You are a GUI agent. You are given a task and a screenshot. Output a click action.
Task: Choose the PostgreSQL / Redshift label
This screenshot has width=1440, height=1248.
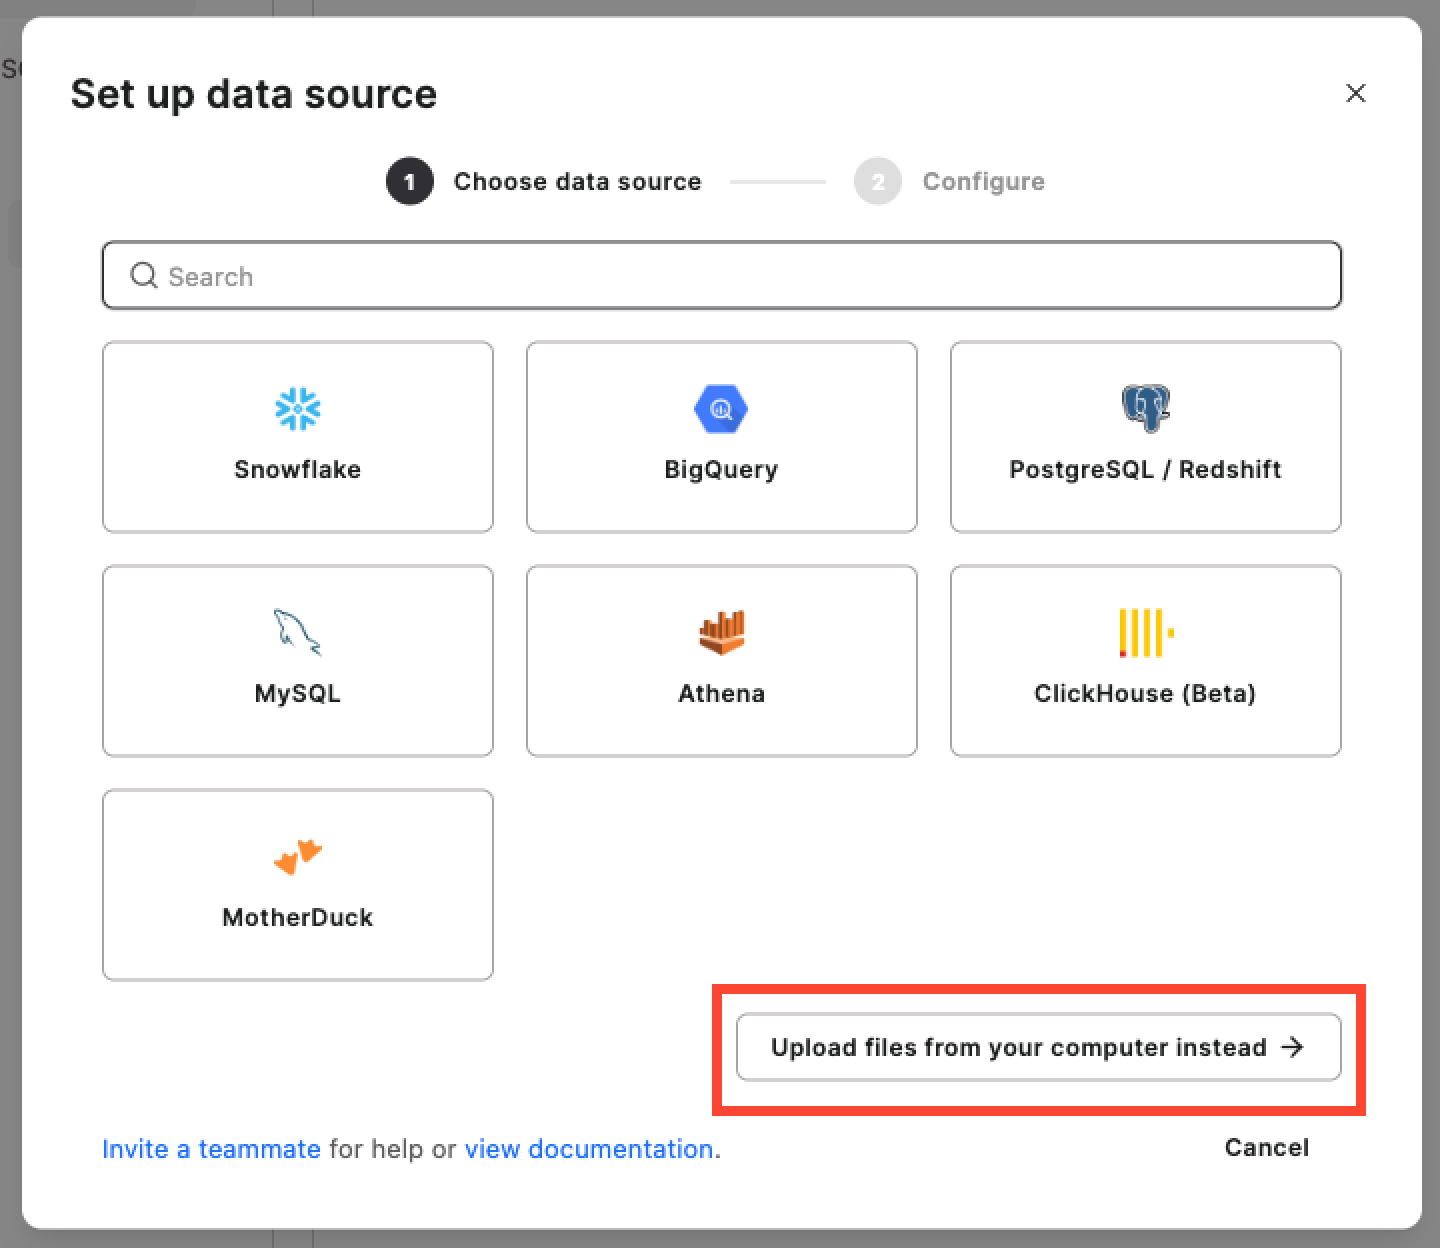click(1145, 470)
